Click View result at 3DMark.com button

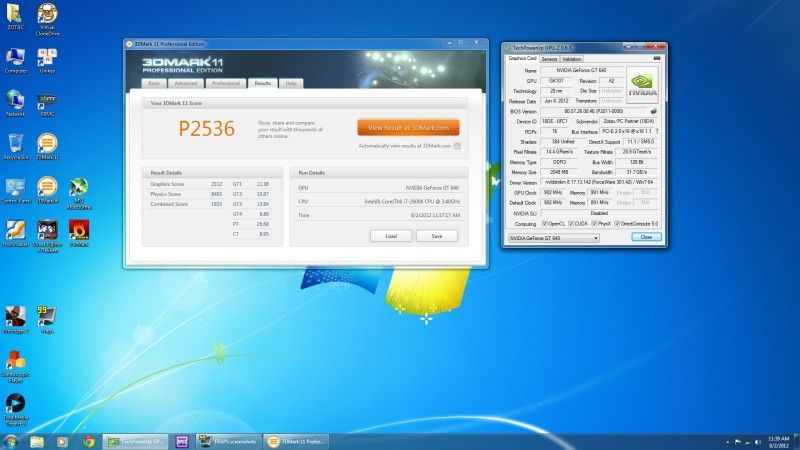[x=408, y=128]
